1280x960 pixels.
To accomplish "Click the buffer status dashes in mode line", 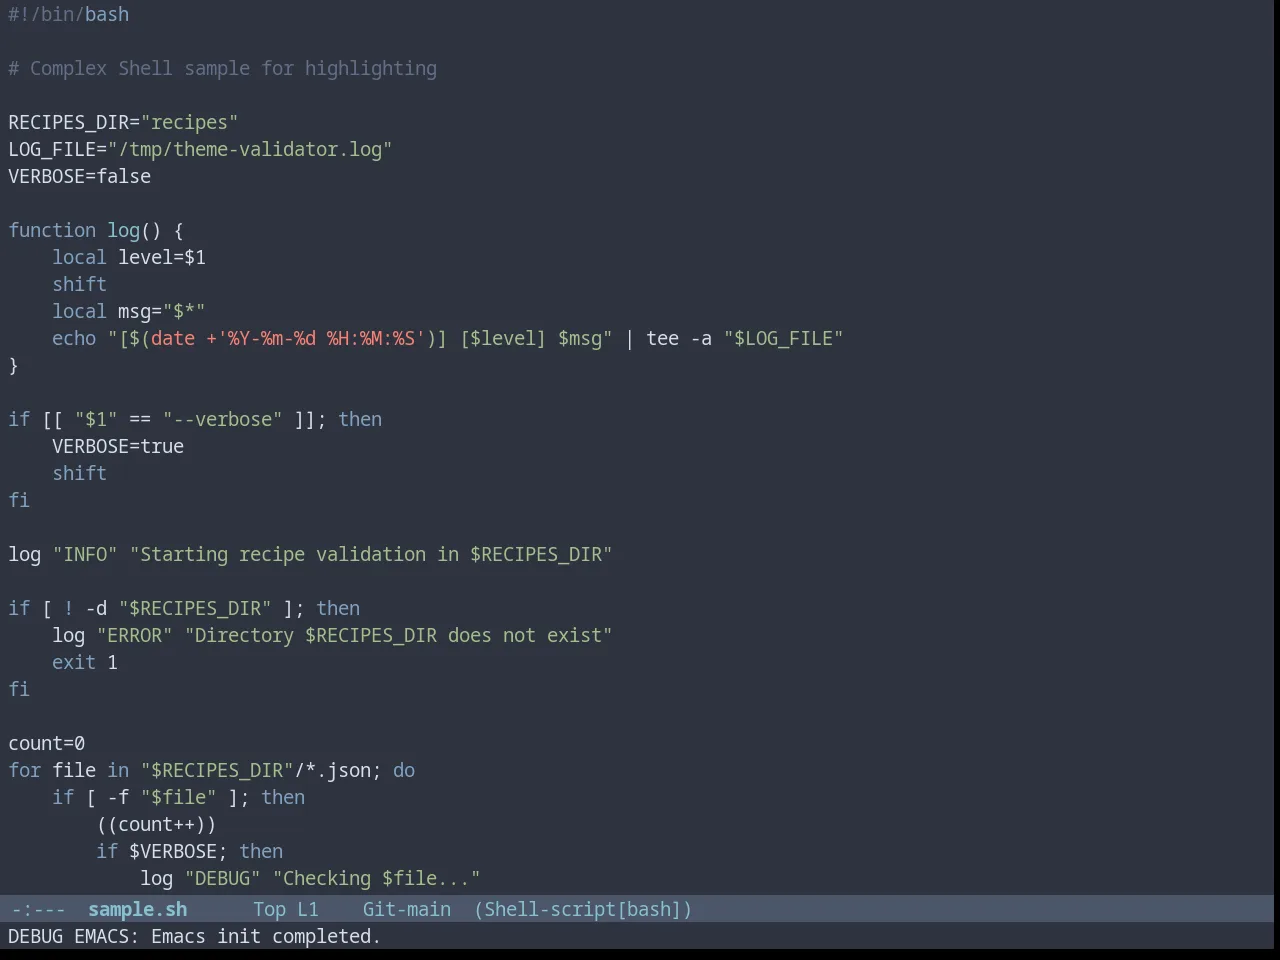I will (x=38, y=909).
